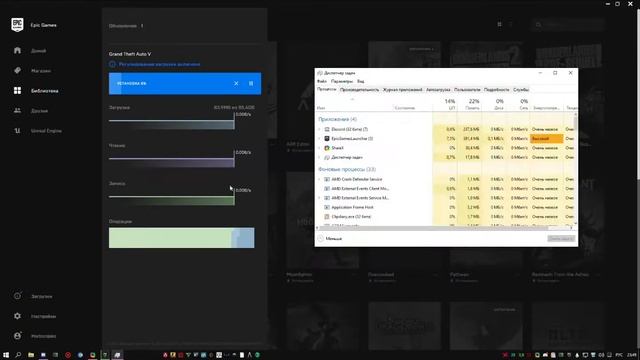
Task: Switch to the Производительность tab
Action: 359,90
